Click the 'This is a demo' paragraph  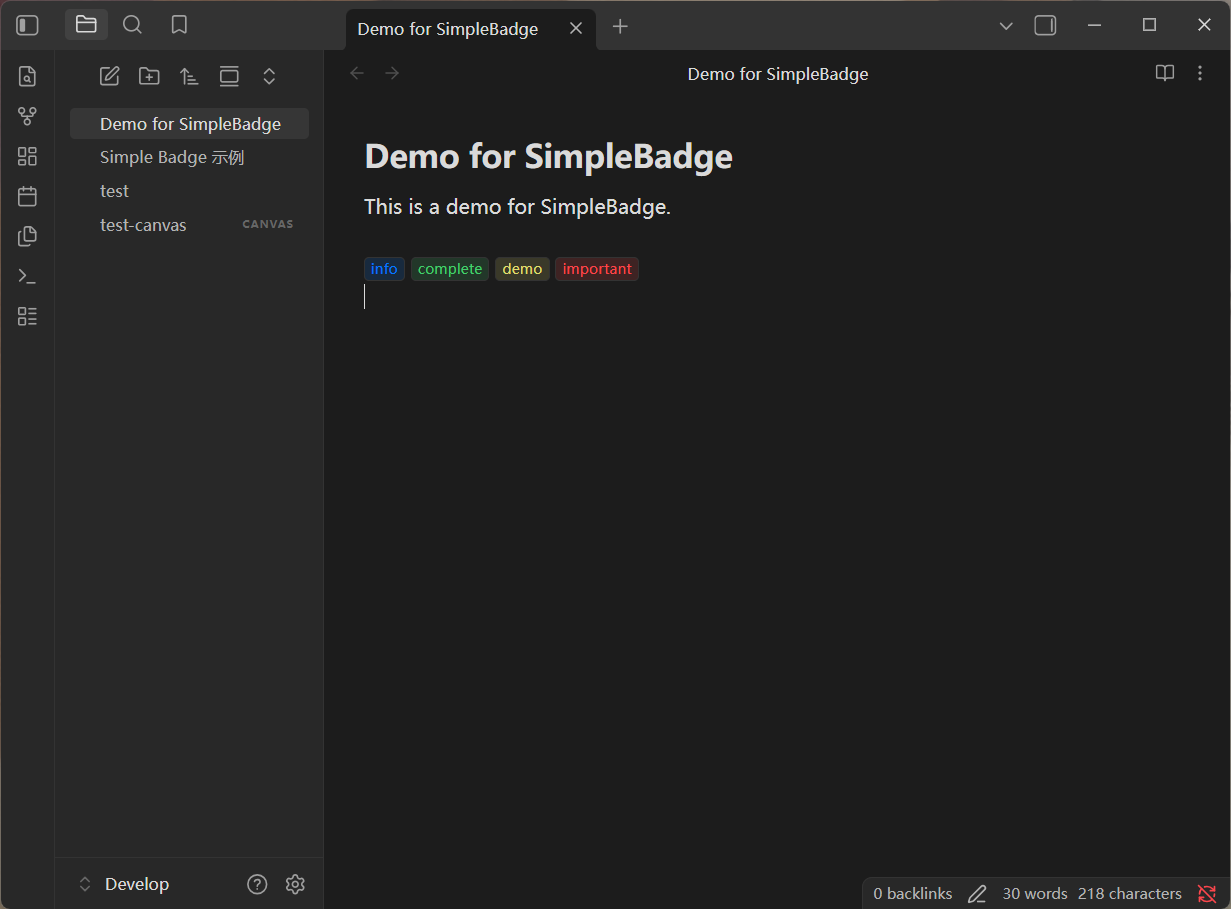click(517, 207)
